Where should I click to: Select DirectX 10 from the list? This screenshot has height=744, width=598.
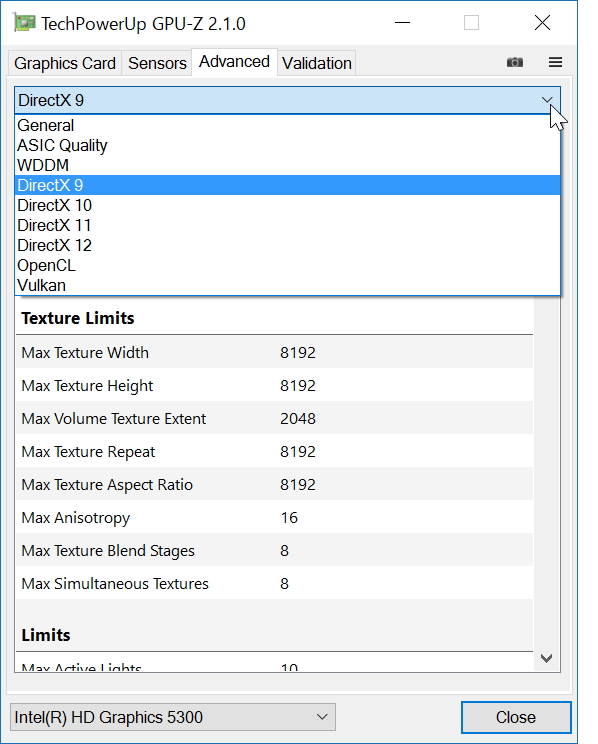288,205
